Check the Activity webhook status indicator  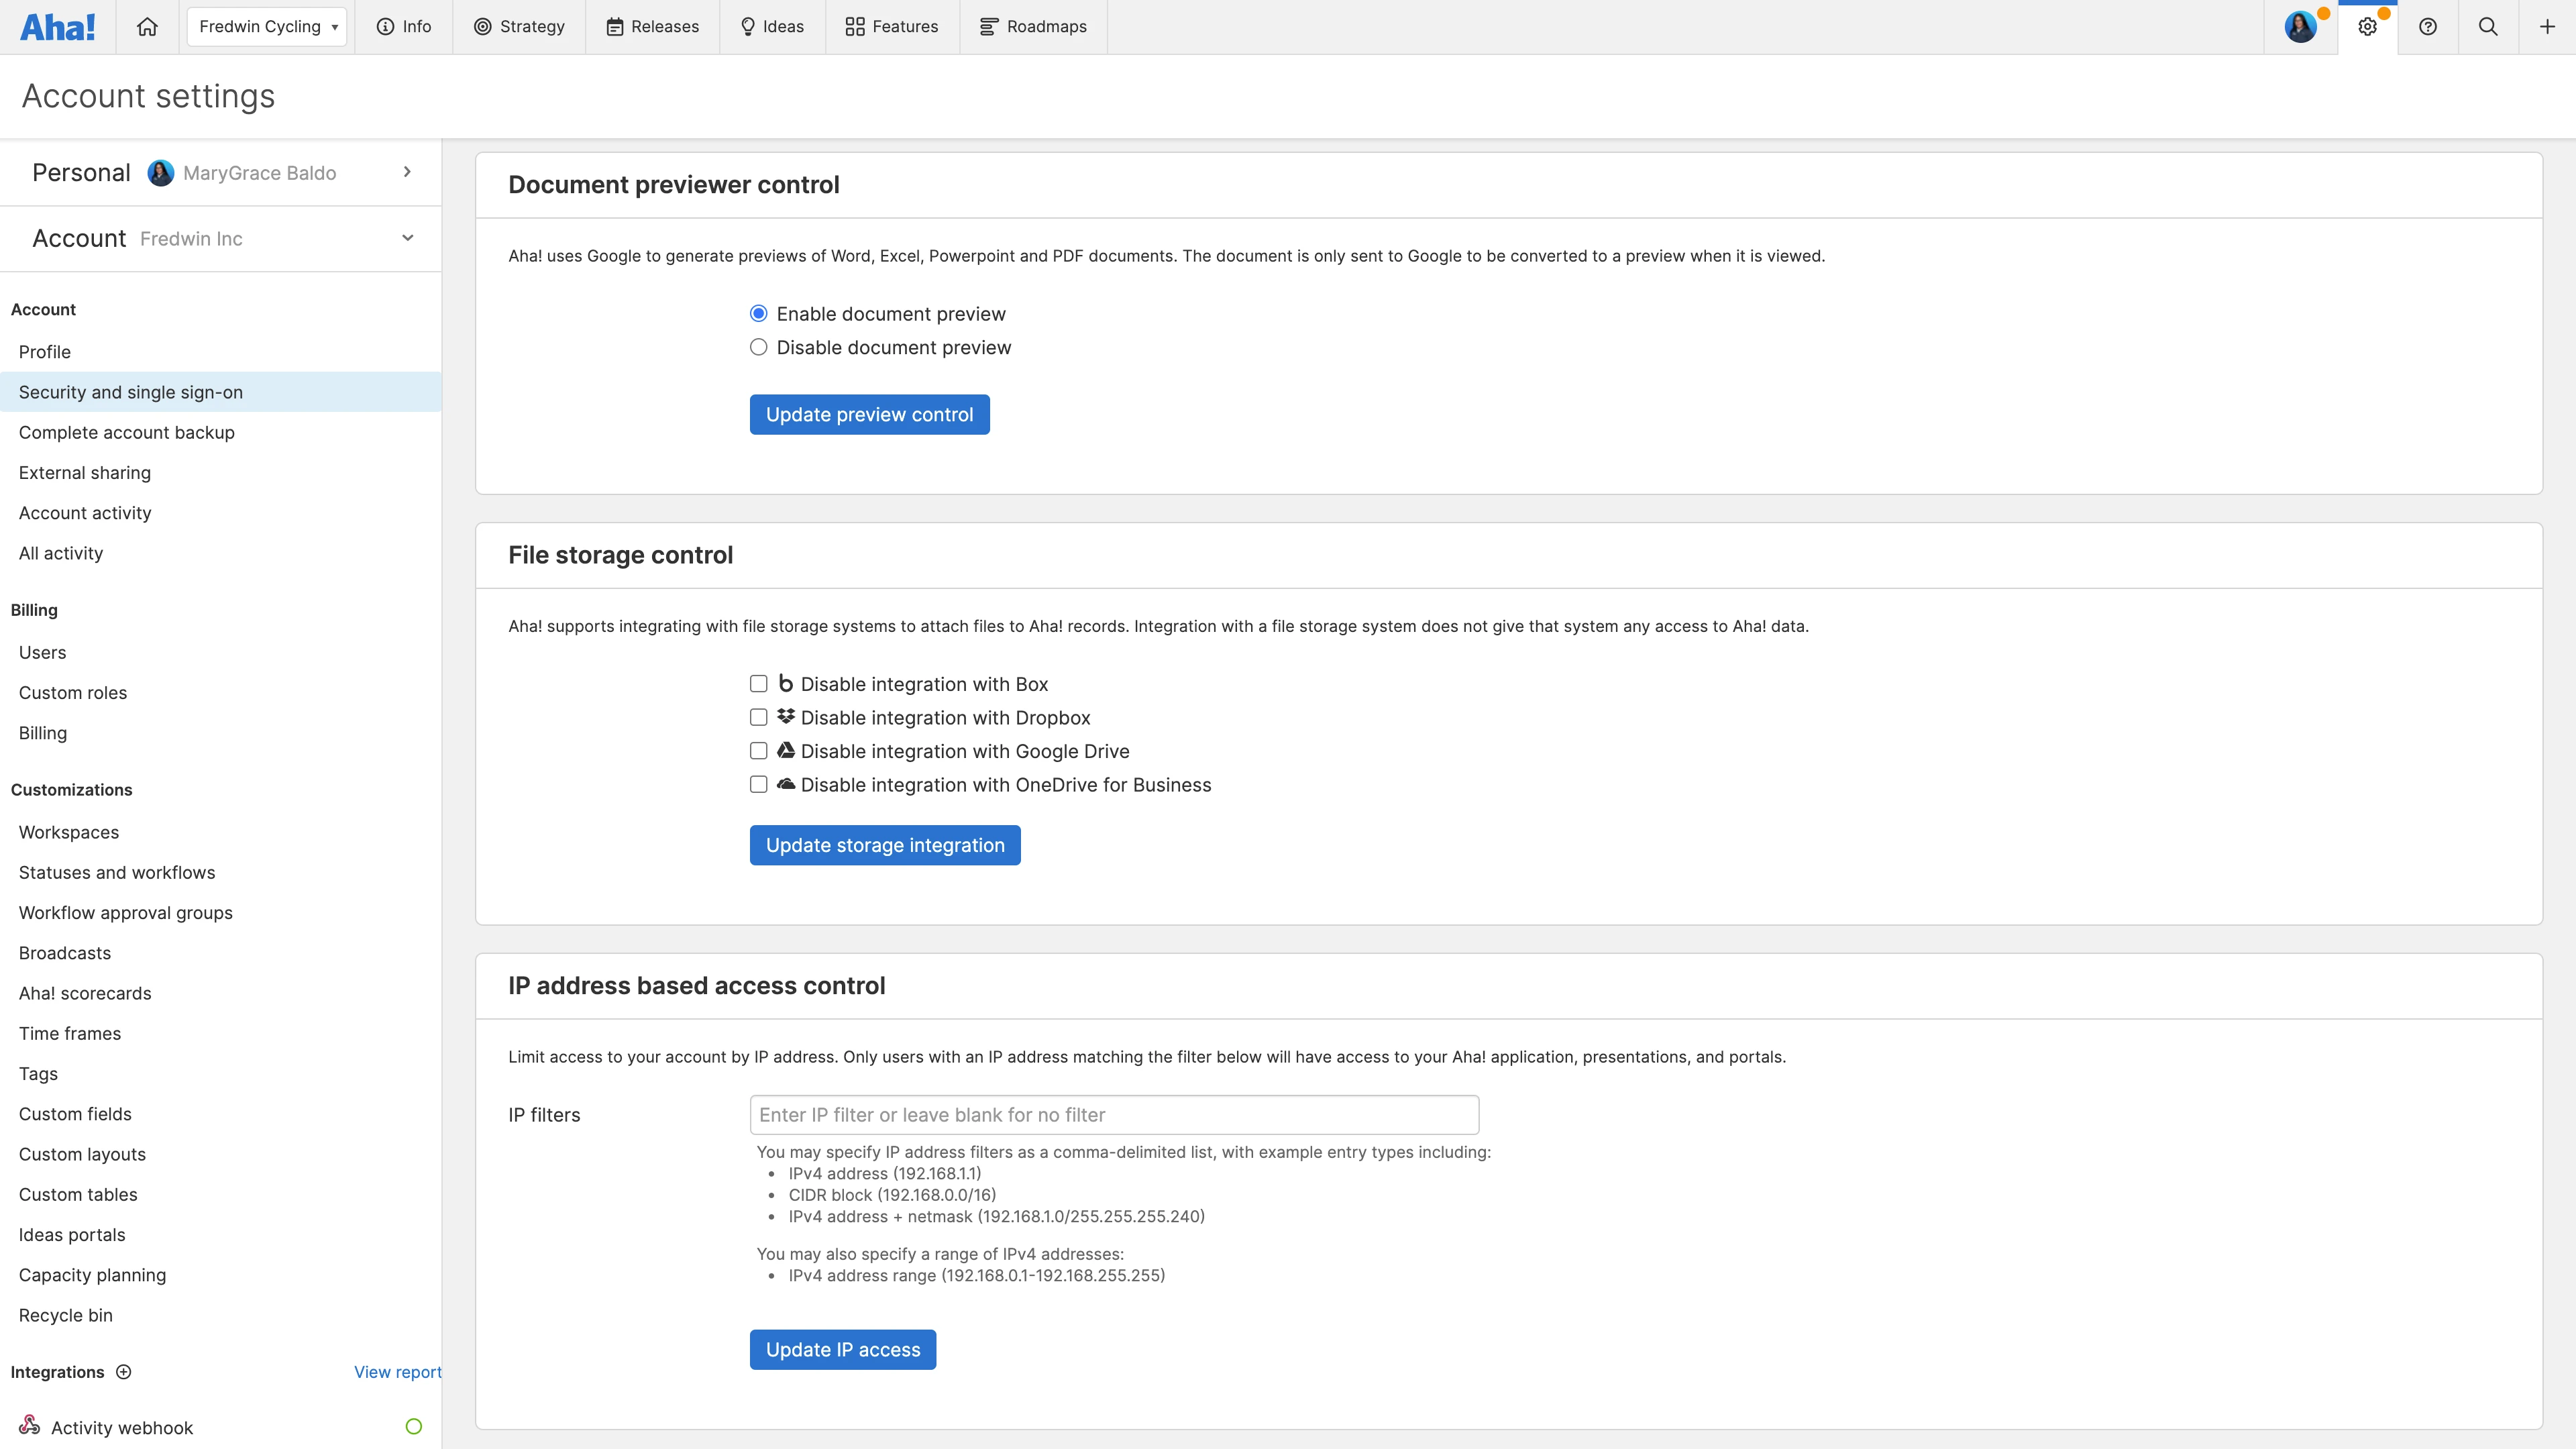pyautogui.click(x=414, y=1426)
